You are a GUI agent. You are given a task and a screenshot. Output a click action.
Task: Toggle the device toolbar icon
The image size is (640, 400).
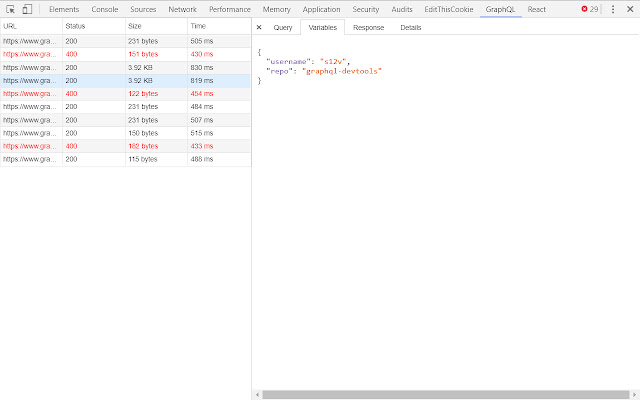coord(27,9)
